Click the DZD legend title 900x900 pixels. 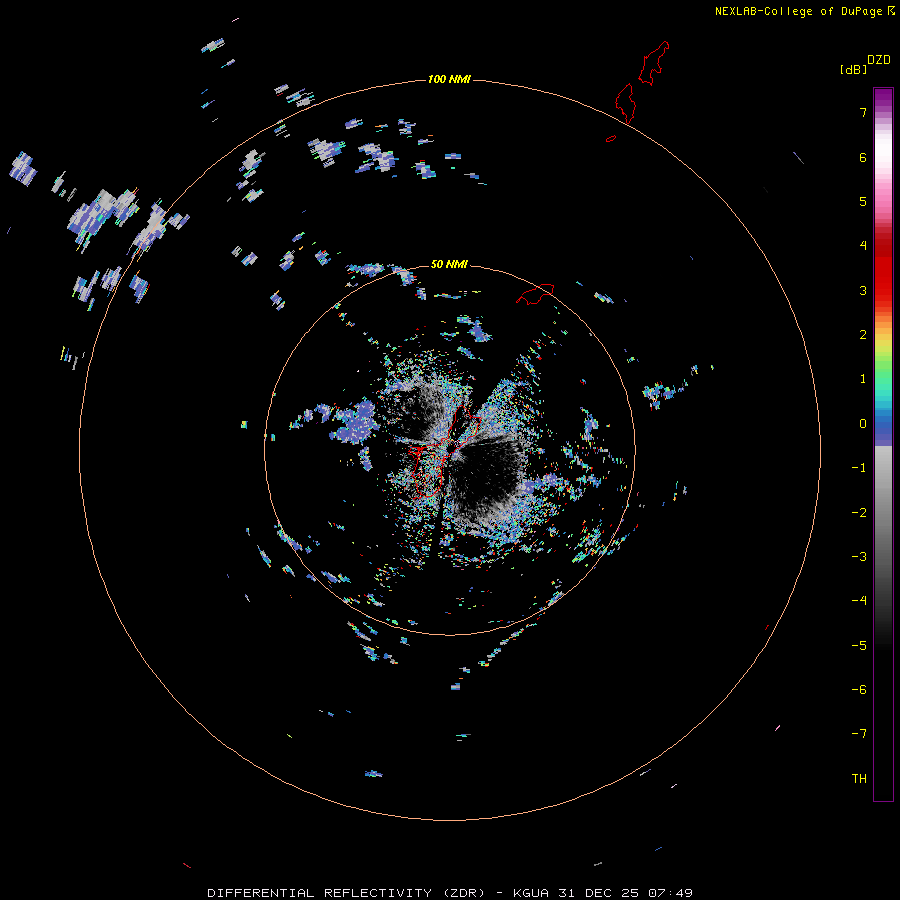878,60
